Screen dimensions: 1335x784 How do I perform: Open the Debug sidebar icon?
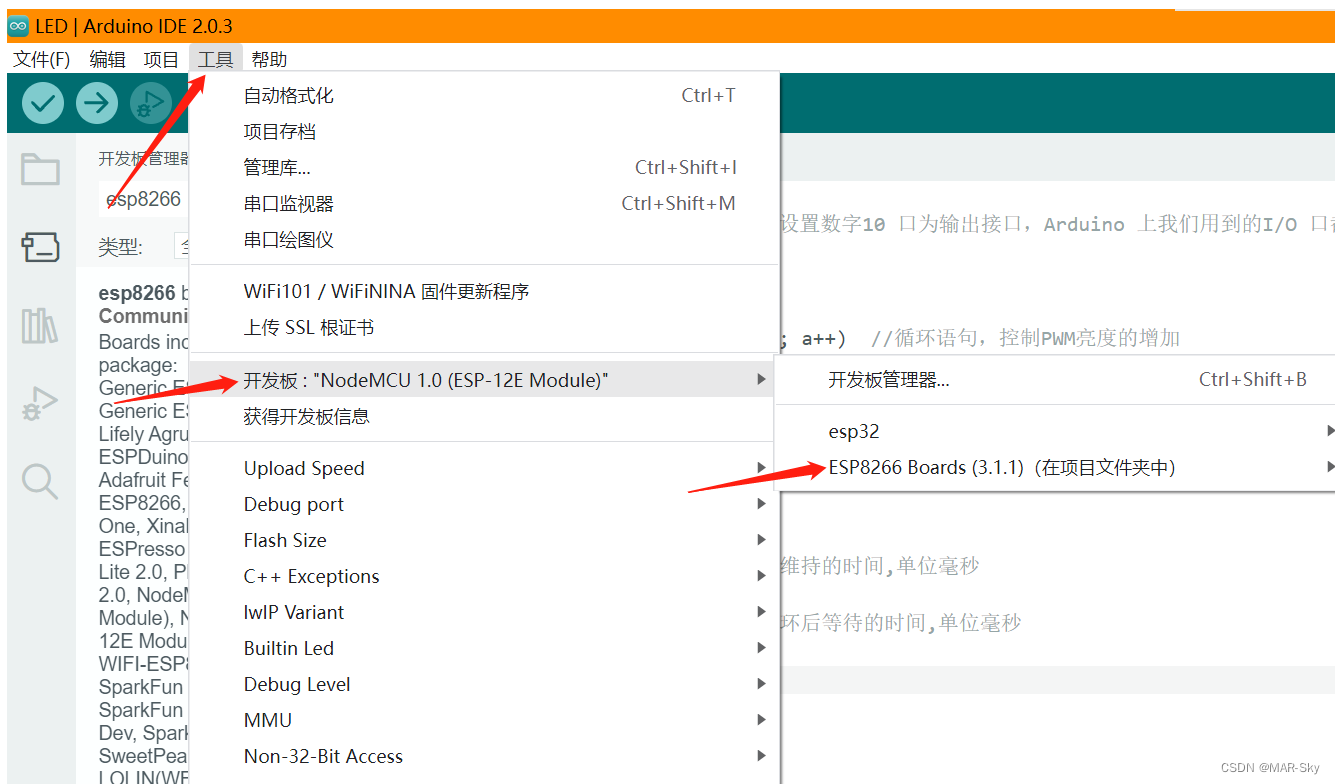click(40, 404)
